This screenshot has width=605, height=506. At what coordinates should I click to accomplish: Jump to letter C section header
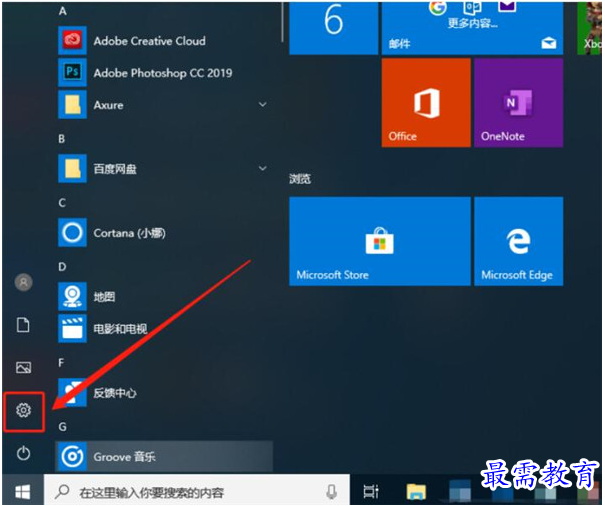coord(62,203)
